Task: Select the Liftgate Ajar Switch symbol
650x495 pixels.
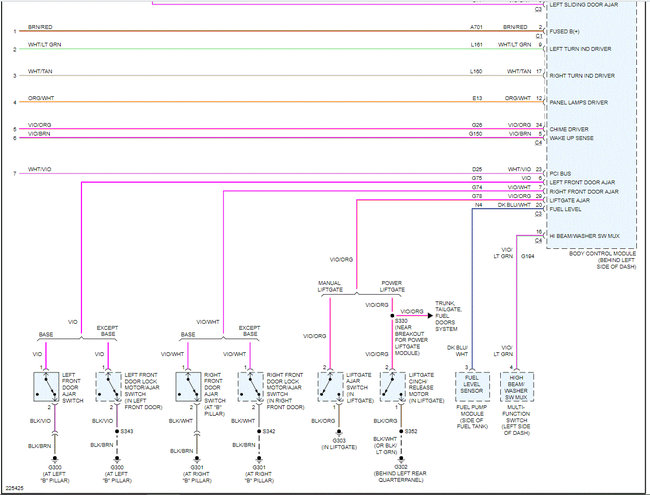Action: tap(330, 386)
